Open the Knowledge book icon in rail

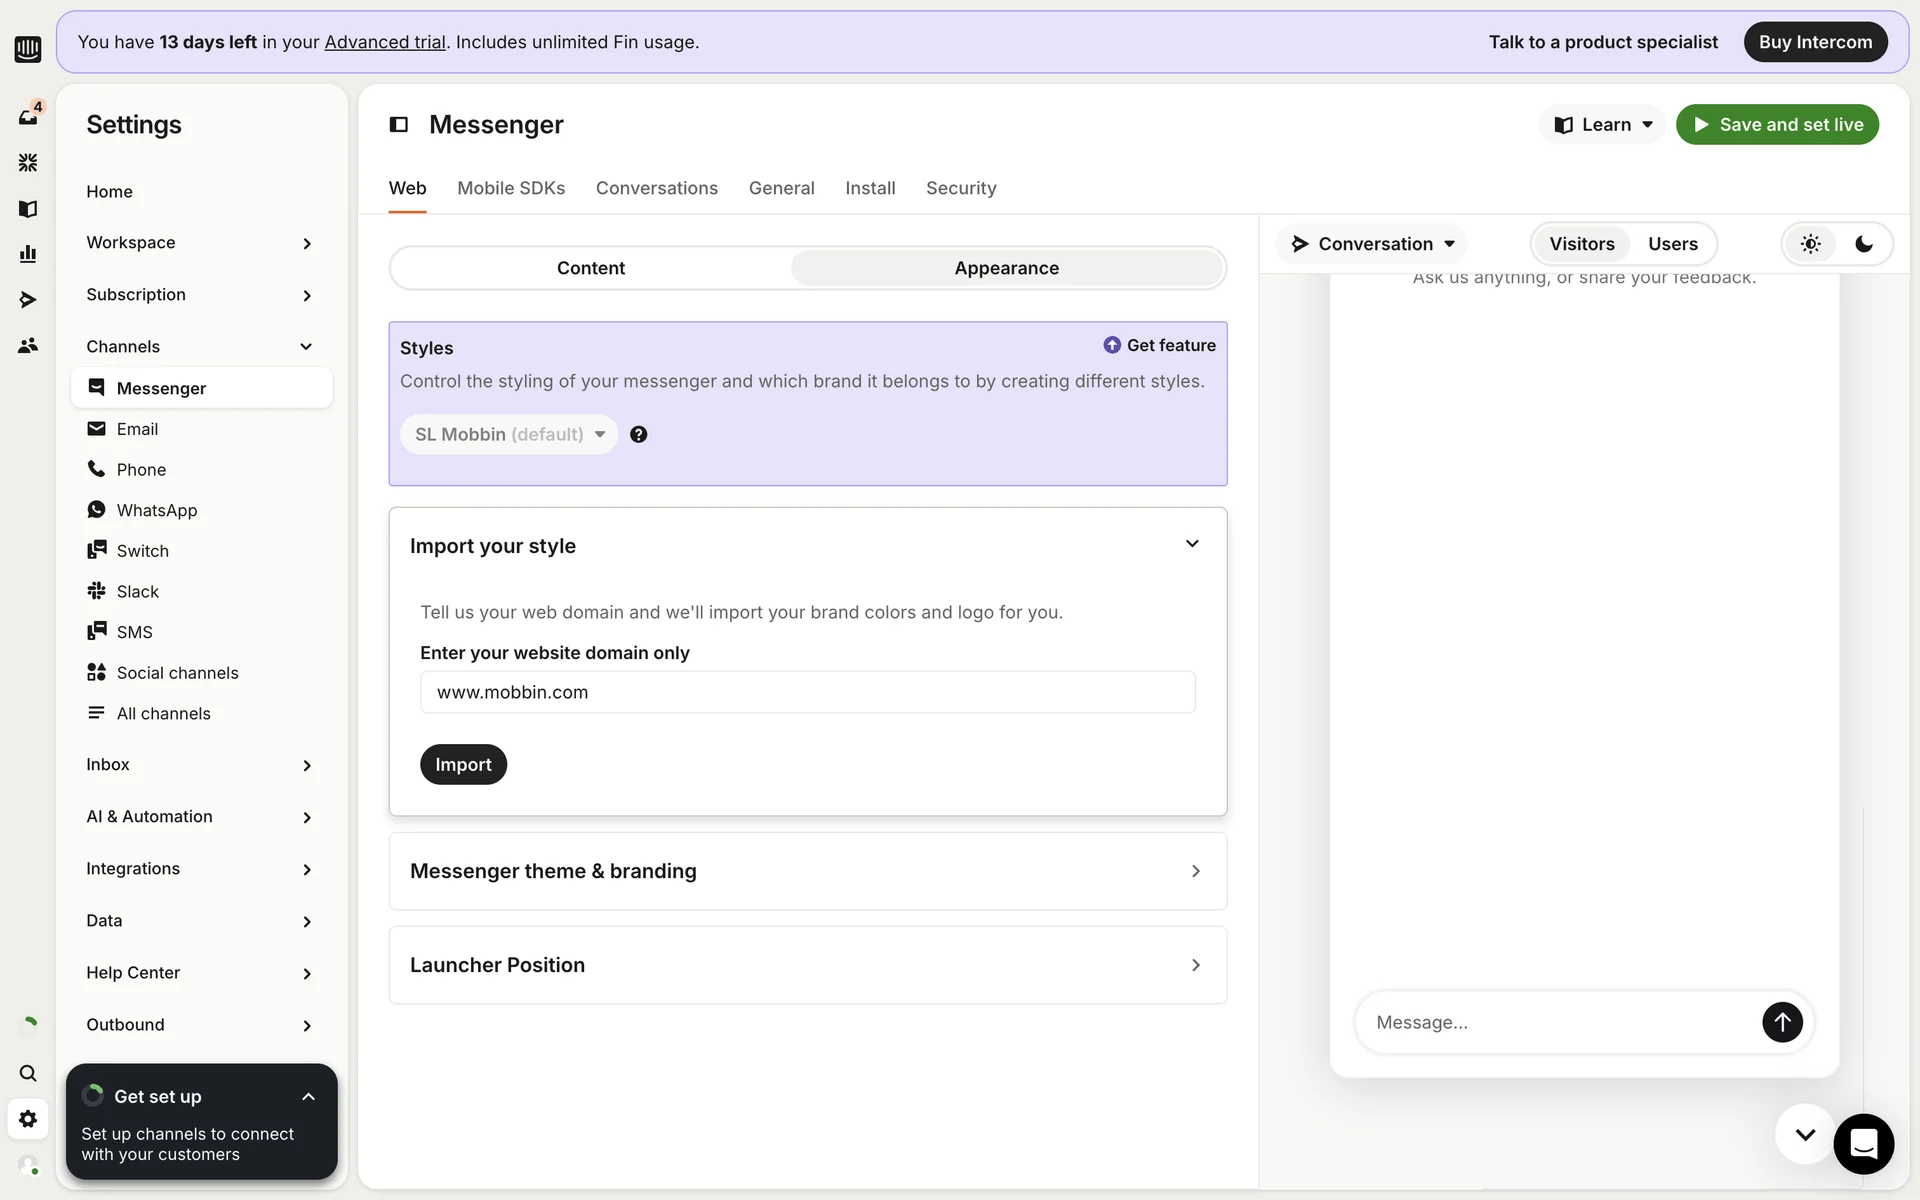click(28, 208)
